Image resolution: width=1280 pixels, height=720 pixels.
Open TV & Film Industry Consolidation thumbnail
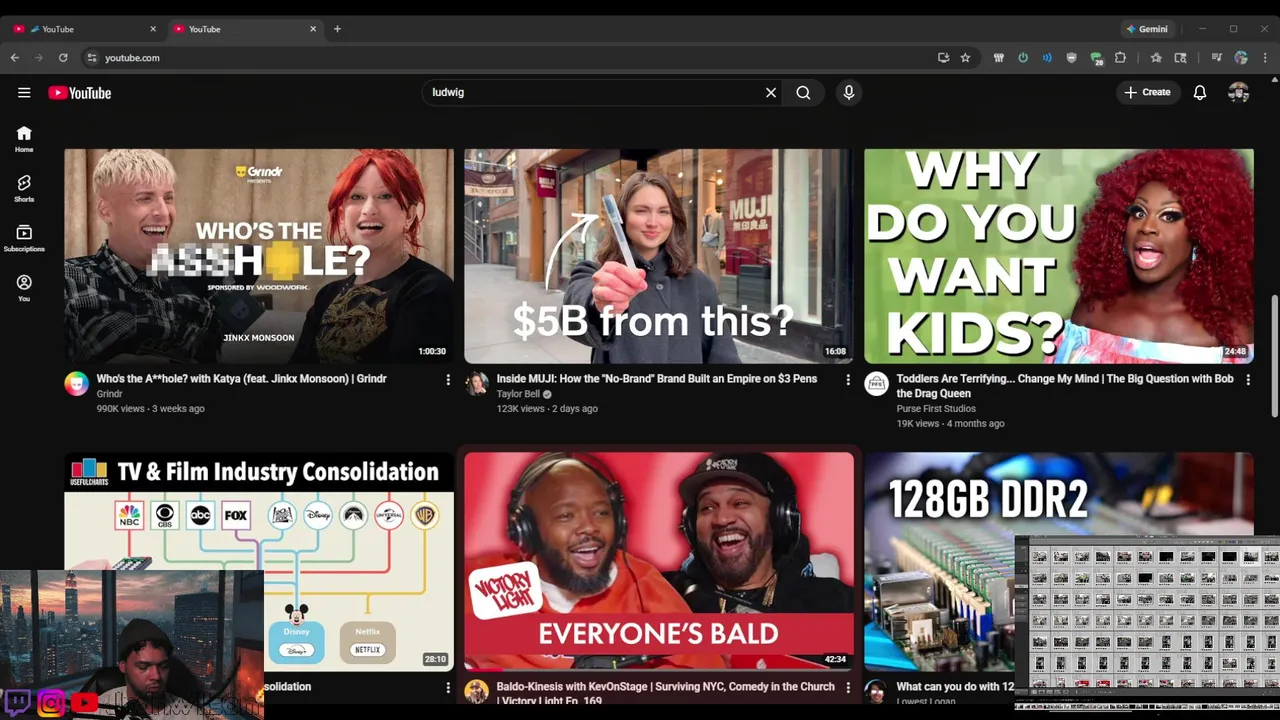(x=259, y=561)
